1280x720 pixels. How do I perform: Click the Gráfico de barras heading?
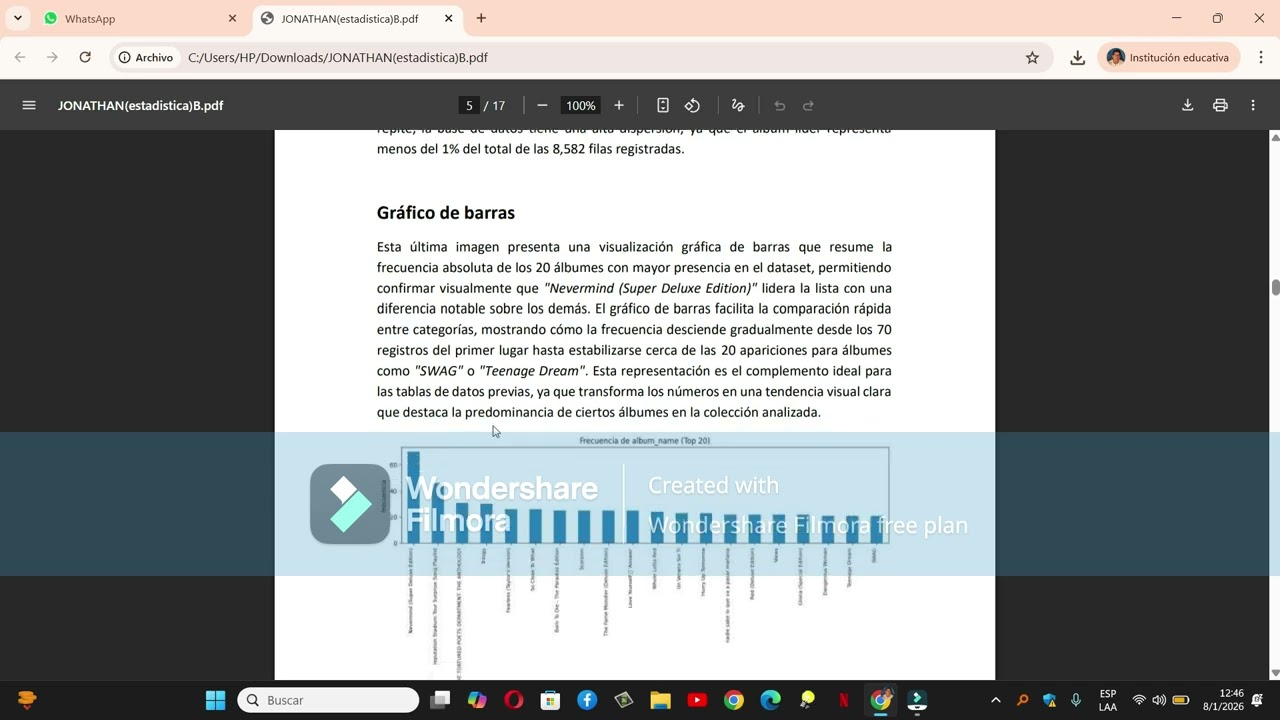pos(446,212)
